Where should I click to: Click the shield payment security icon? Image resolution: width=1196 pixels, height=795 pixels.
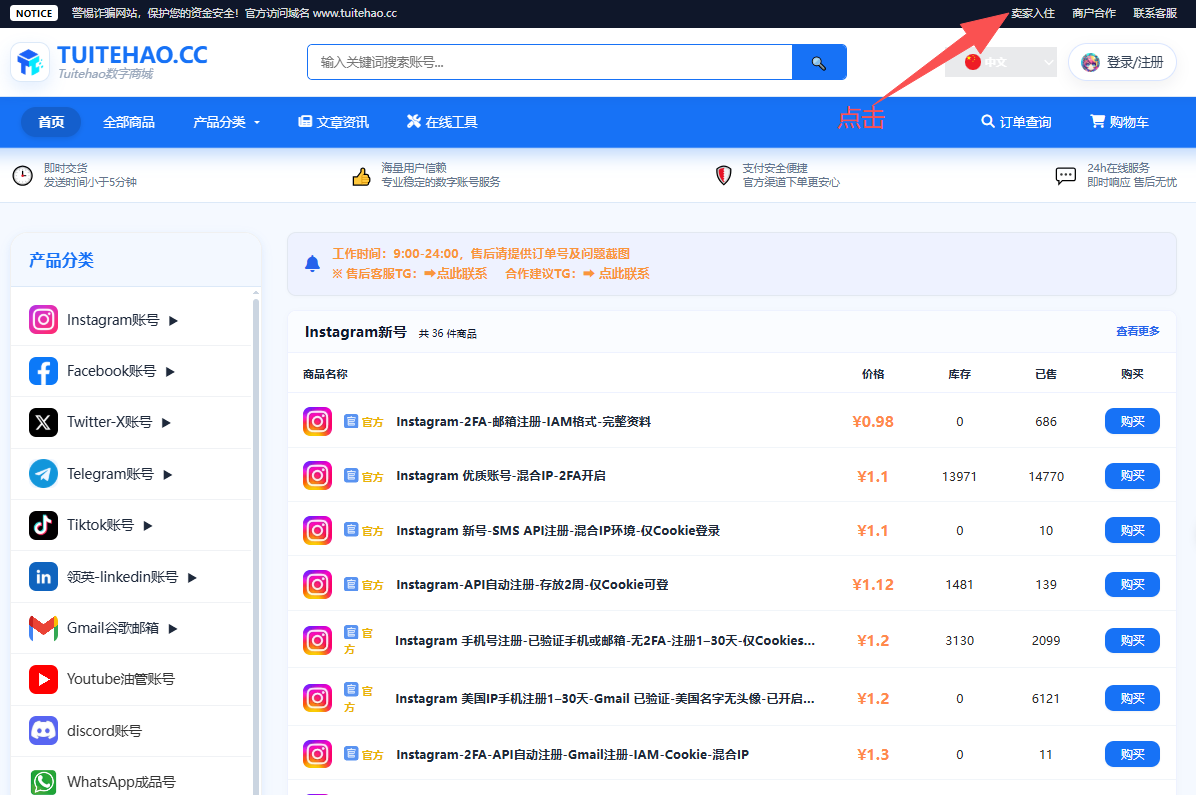[723, 175]
